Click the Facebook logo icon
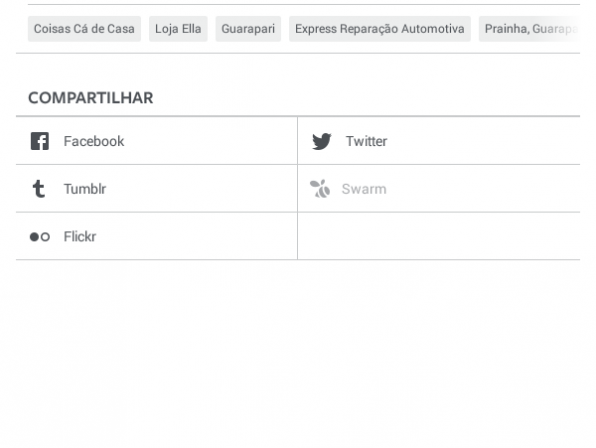The width and height of the screenshot is (596, 448). point(40,141)
